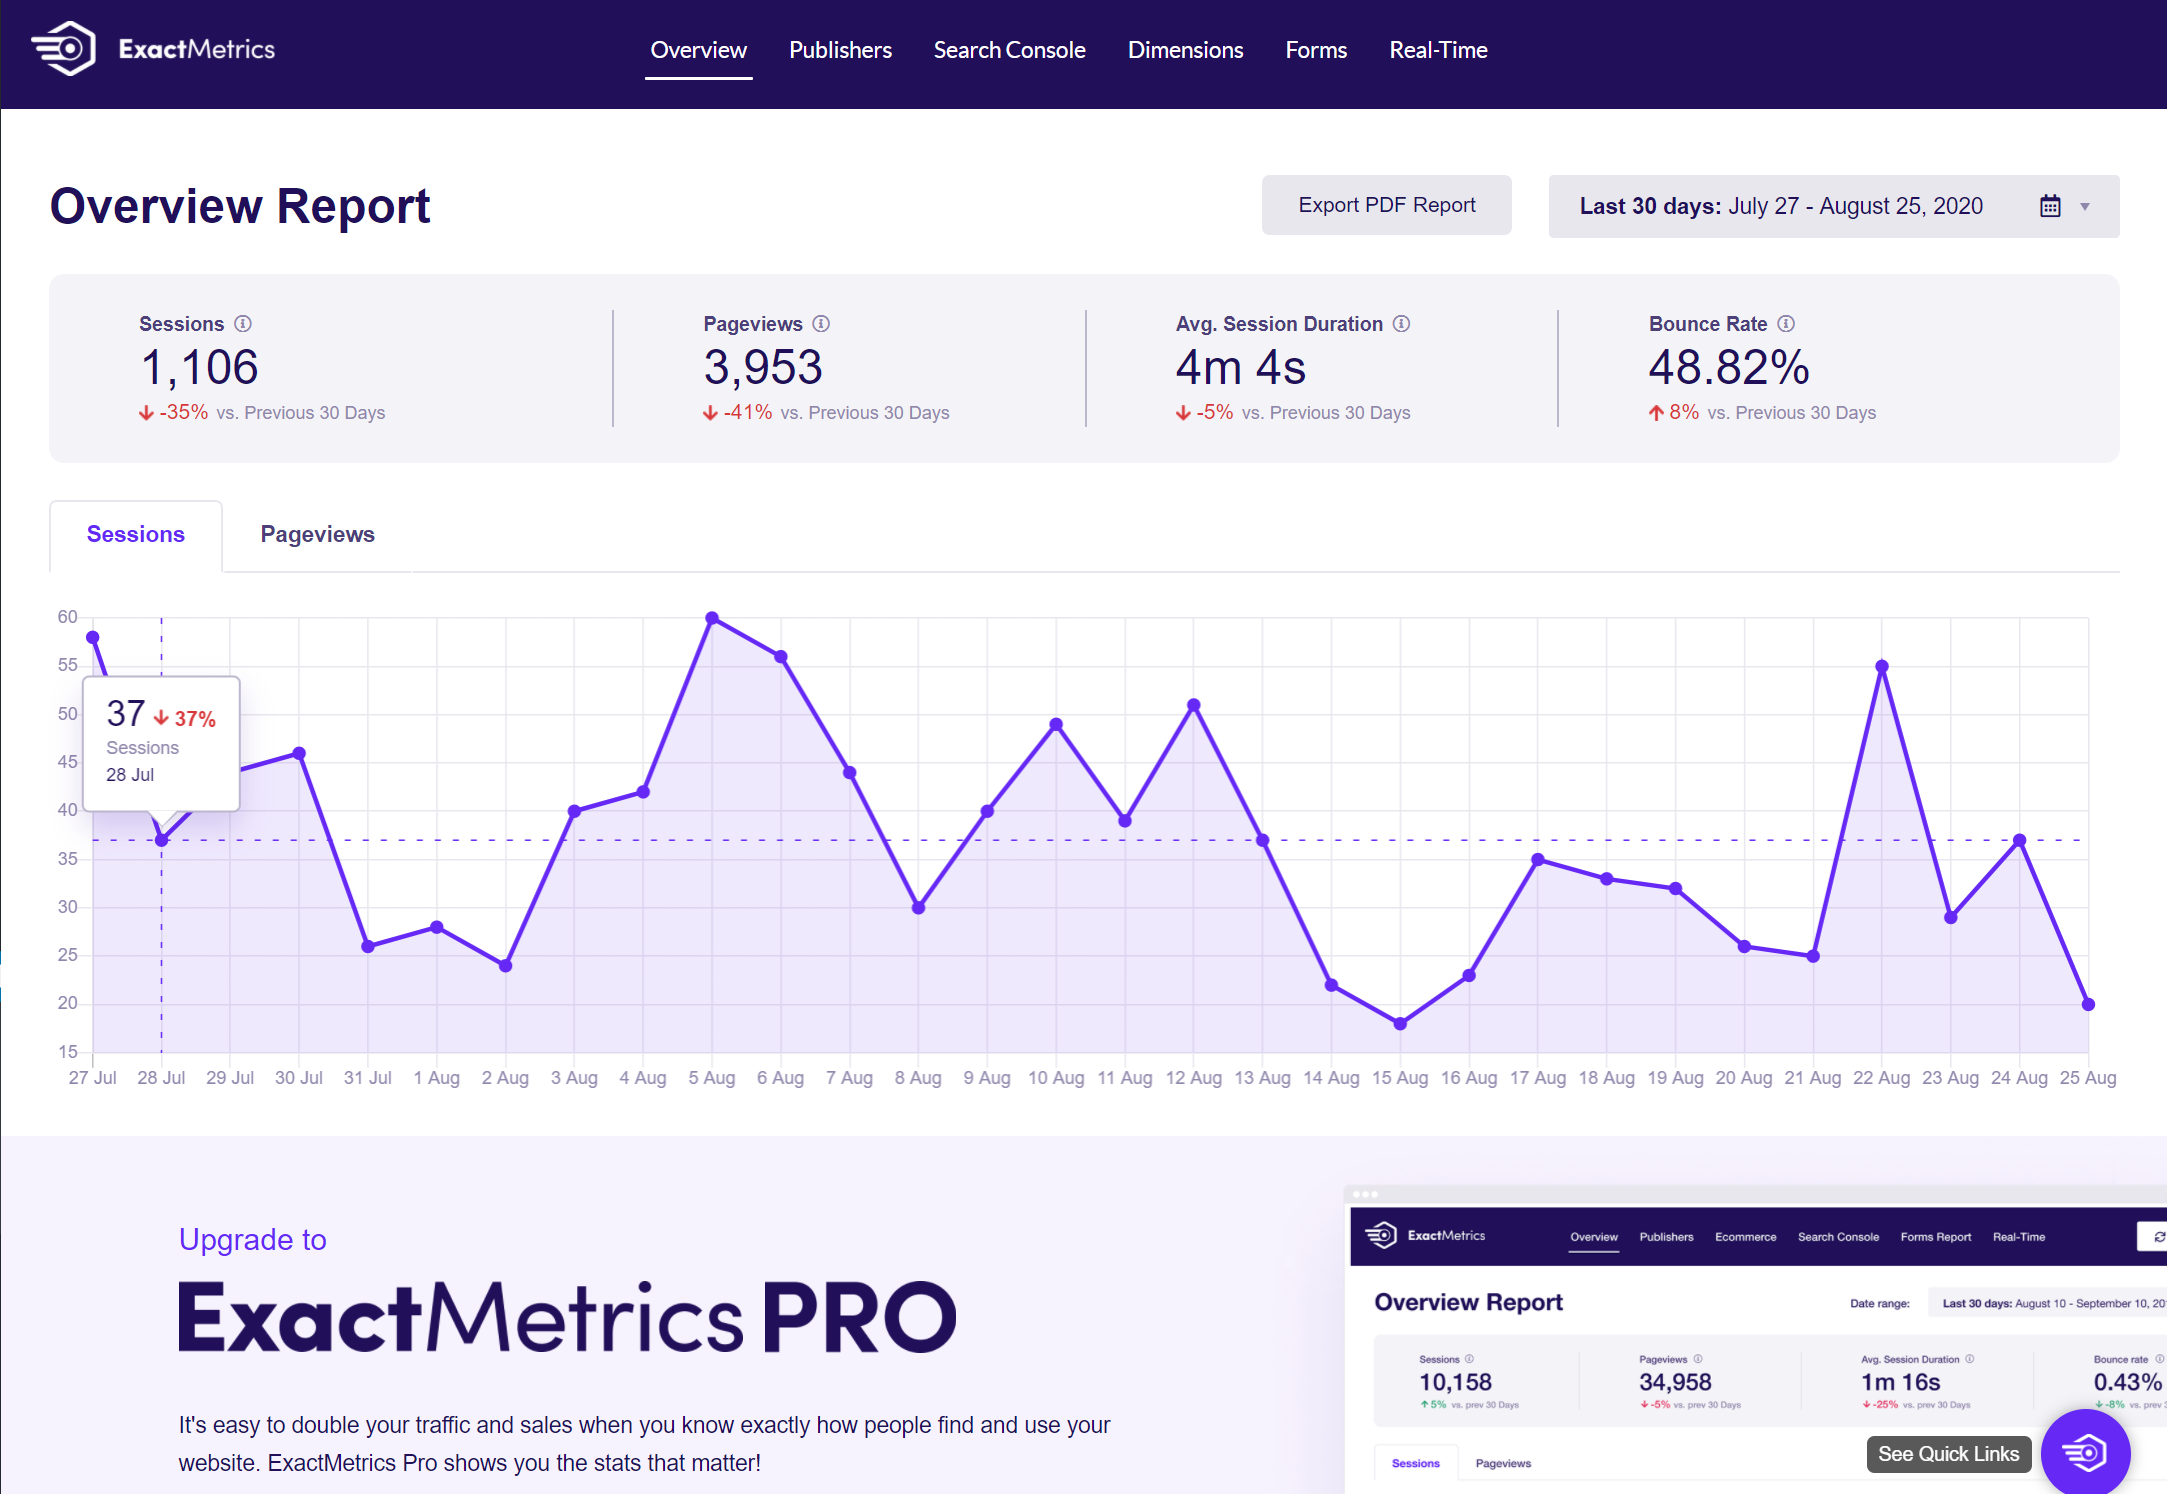Click info icon next to Avg. Session Duration
The height and width of the screenshot is (1494, 2167).
click(1401, 324)
